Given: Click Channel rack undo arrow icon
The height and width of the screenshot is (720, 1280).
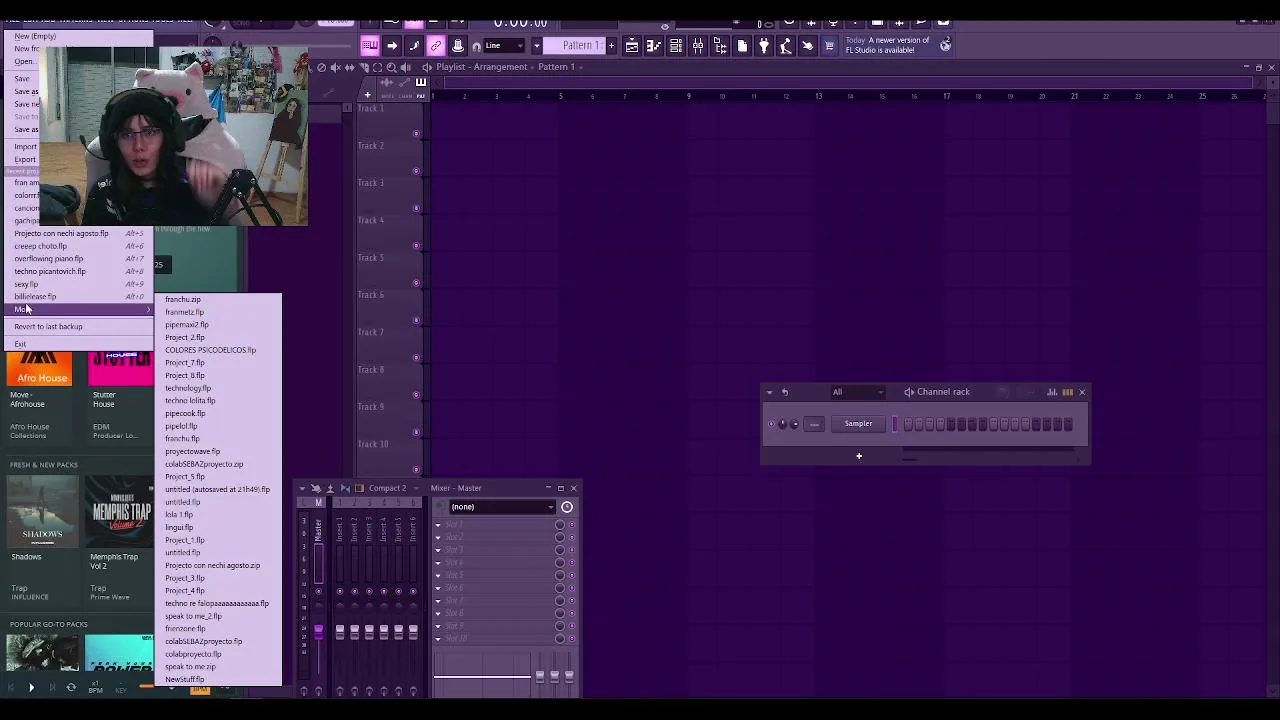Looking at the screenshot, I should [x=785, y=392].
